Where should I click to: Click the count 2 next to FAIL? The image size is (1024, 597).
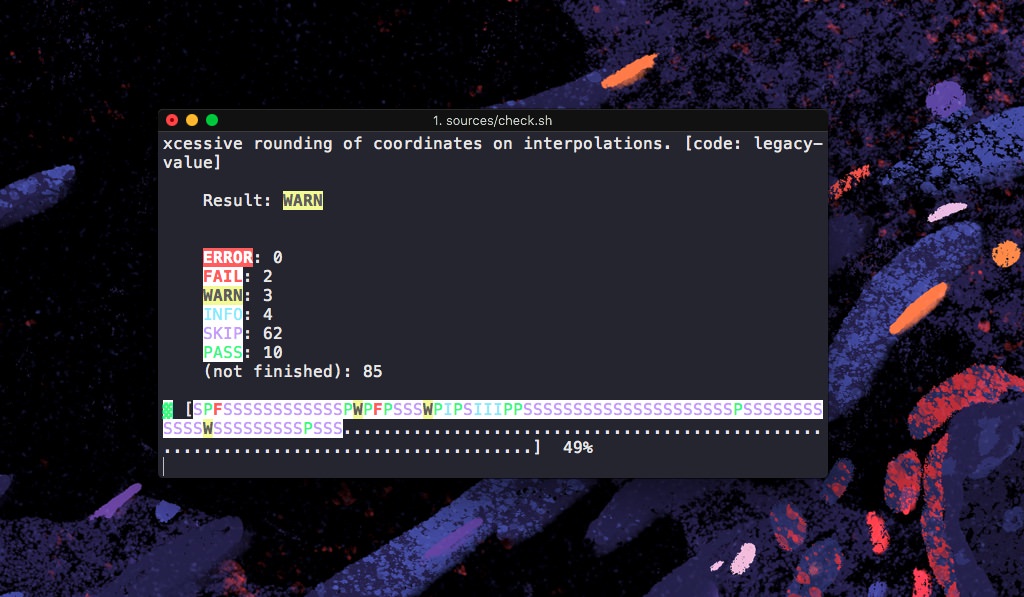tap(268, 276)
